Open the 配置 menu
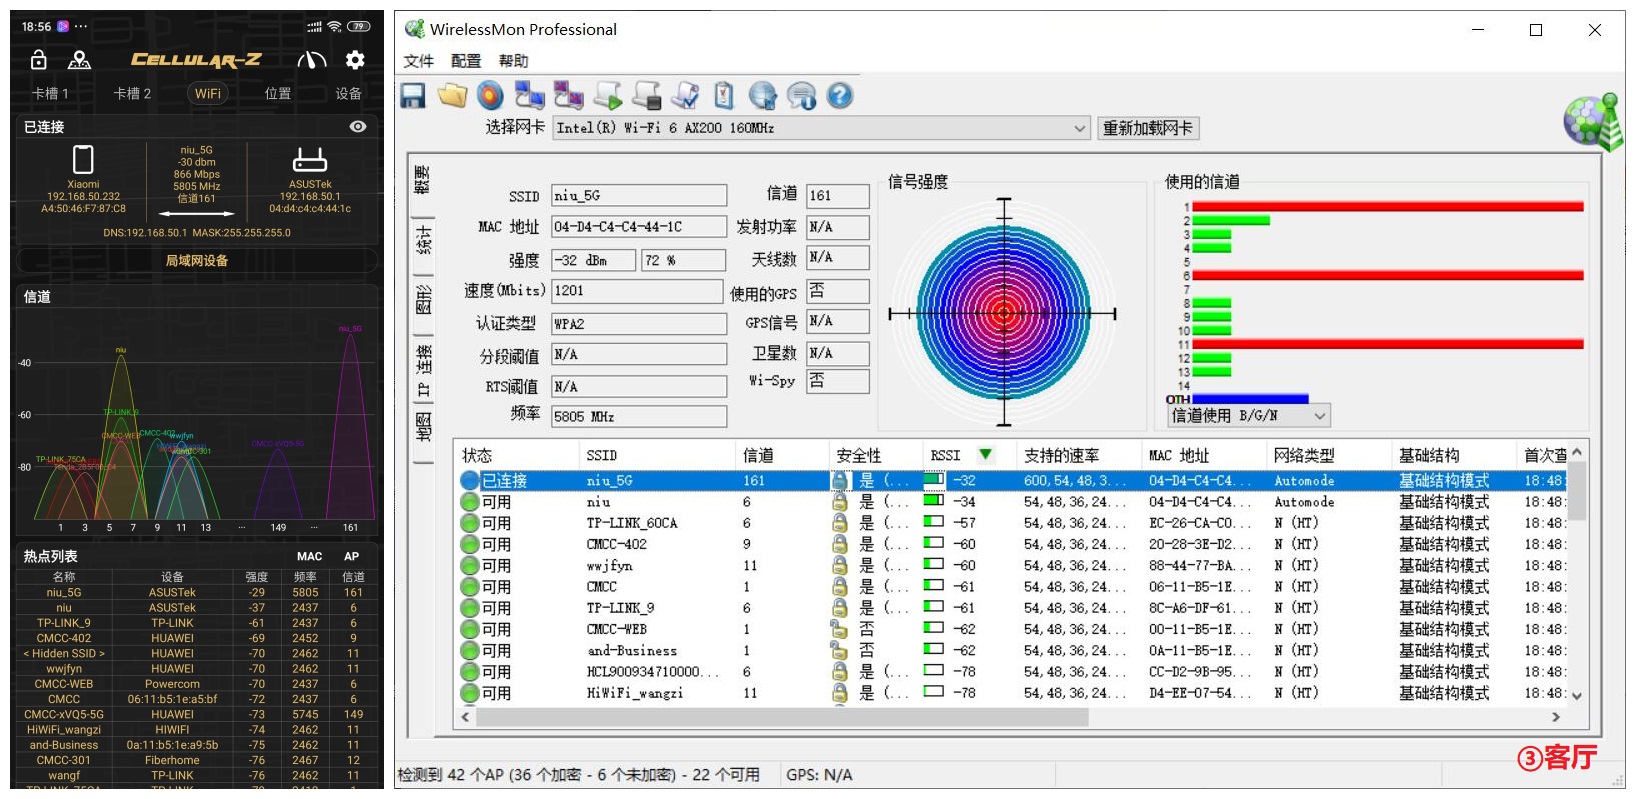 pyautogui.click(x=466, y=61)
